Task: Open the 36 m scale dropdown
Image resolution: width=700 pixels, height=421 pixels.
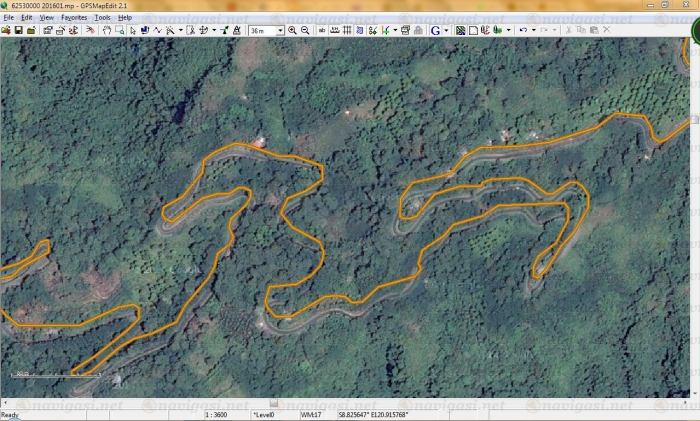Action: [x=280, y=30]
